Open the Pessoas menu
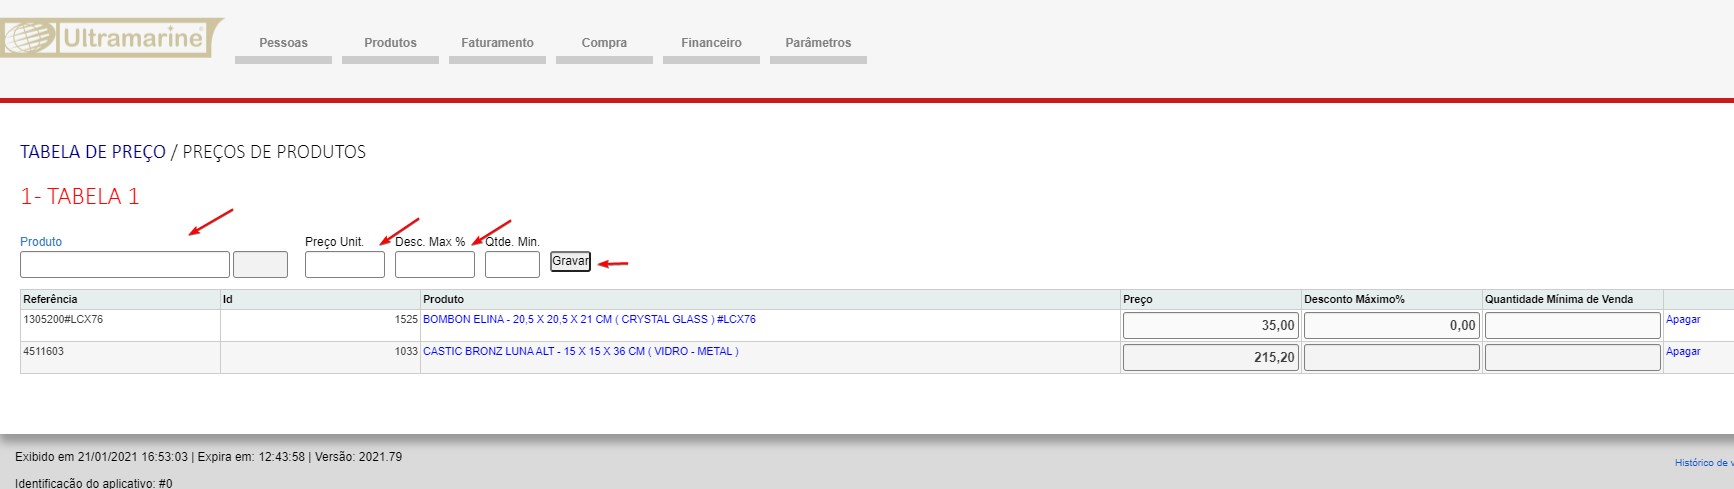The width and height of the screenshot is (1734, 489). pos(283,43)
